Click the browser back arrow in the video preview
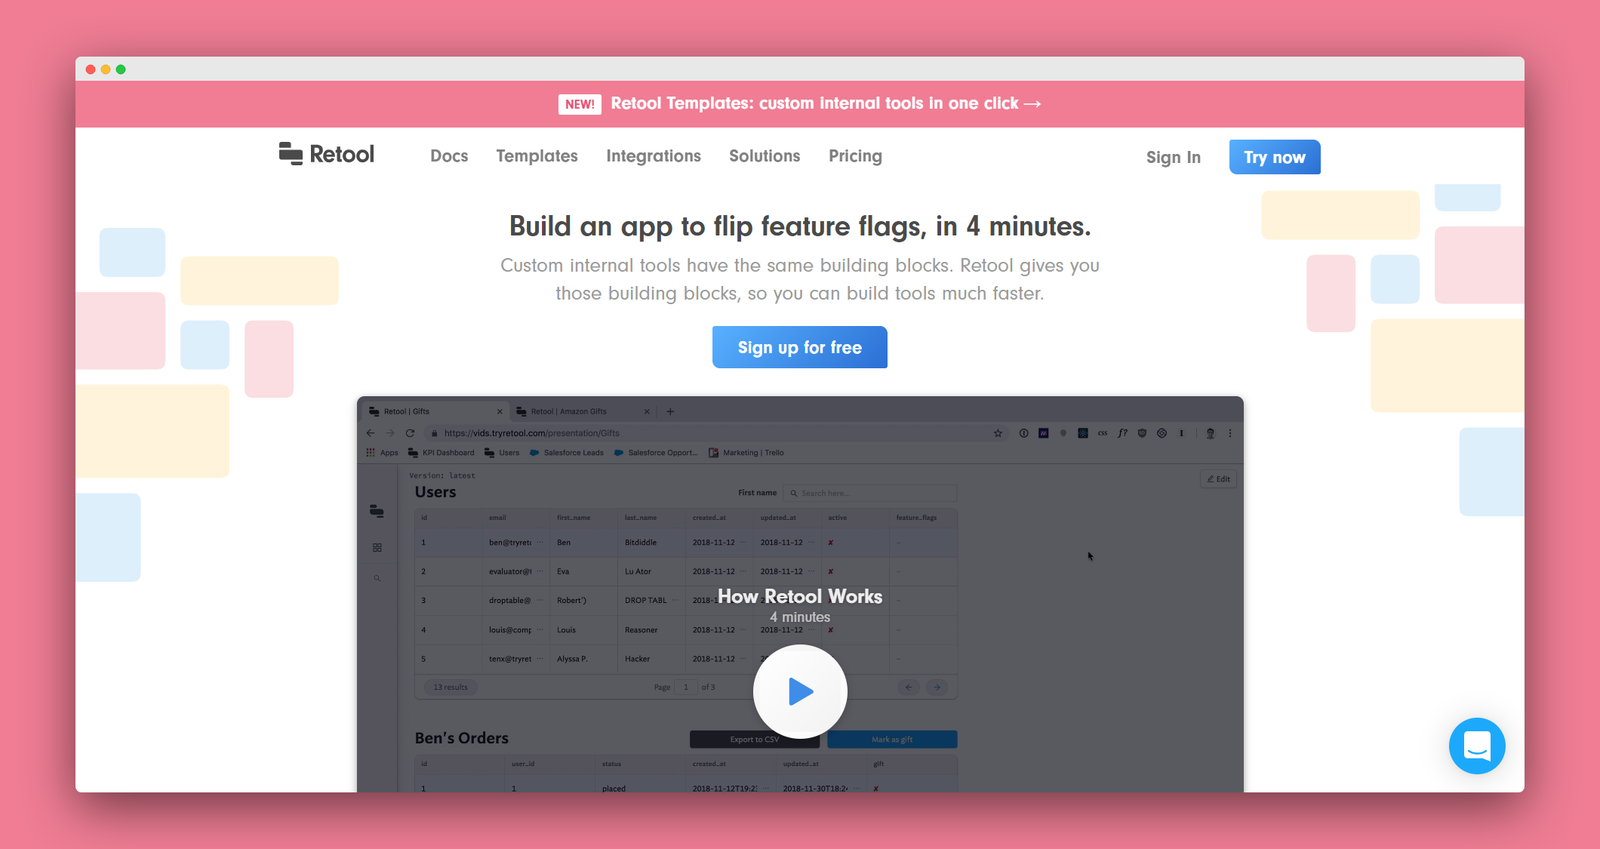 [370, 433]
